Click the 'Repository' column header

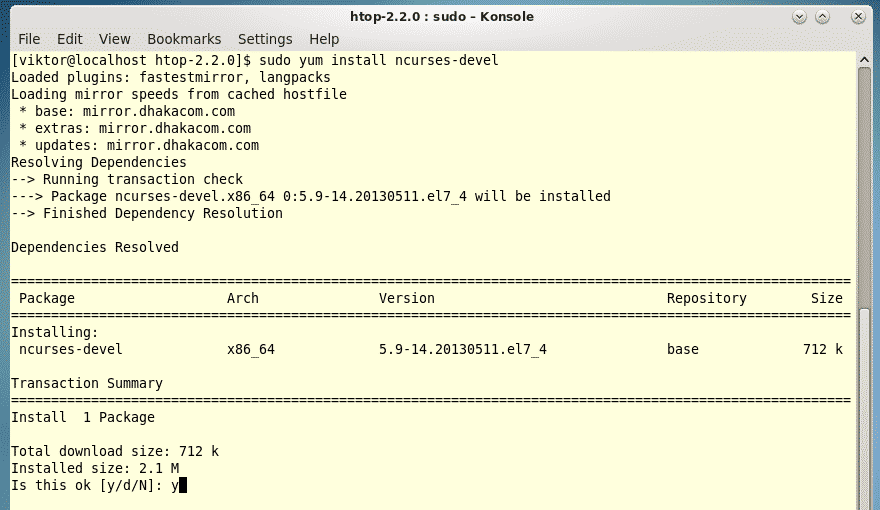coord(707,298)
